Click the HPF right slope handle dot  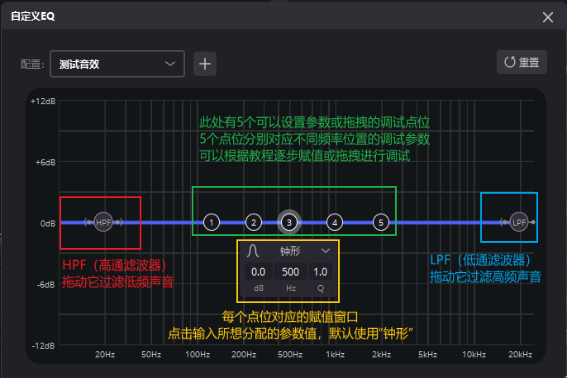(118, 222)
